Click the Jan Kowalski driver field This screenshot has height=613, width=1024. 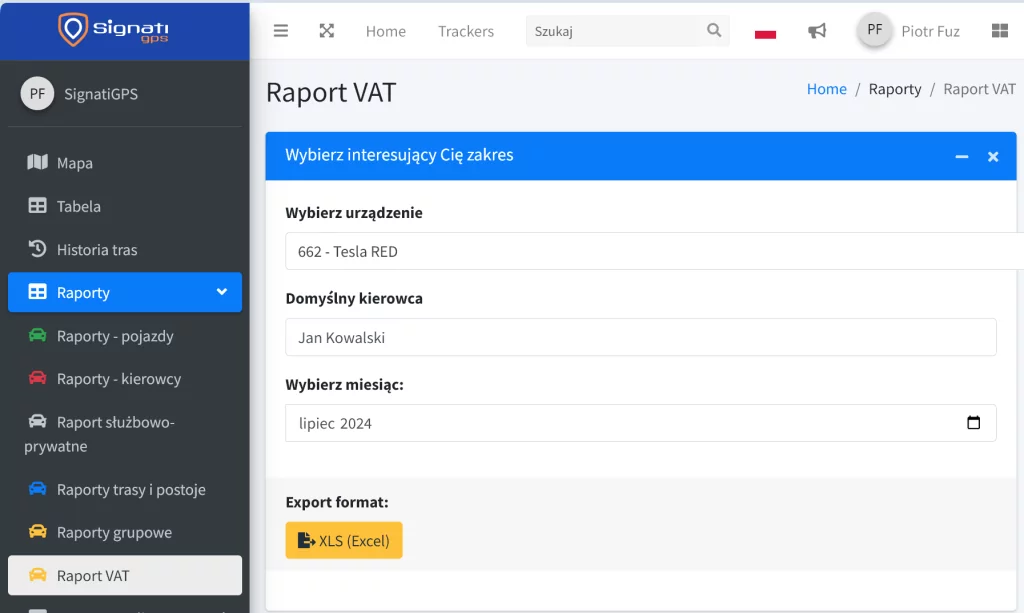click(641, 337)
